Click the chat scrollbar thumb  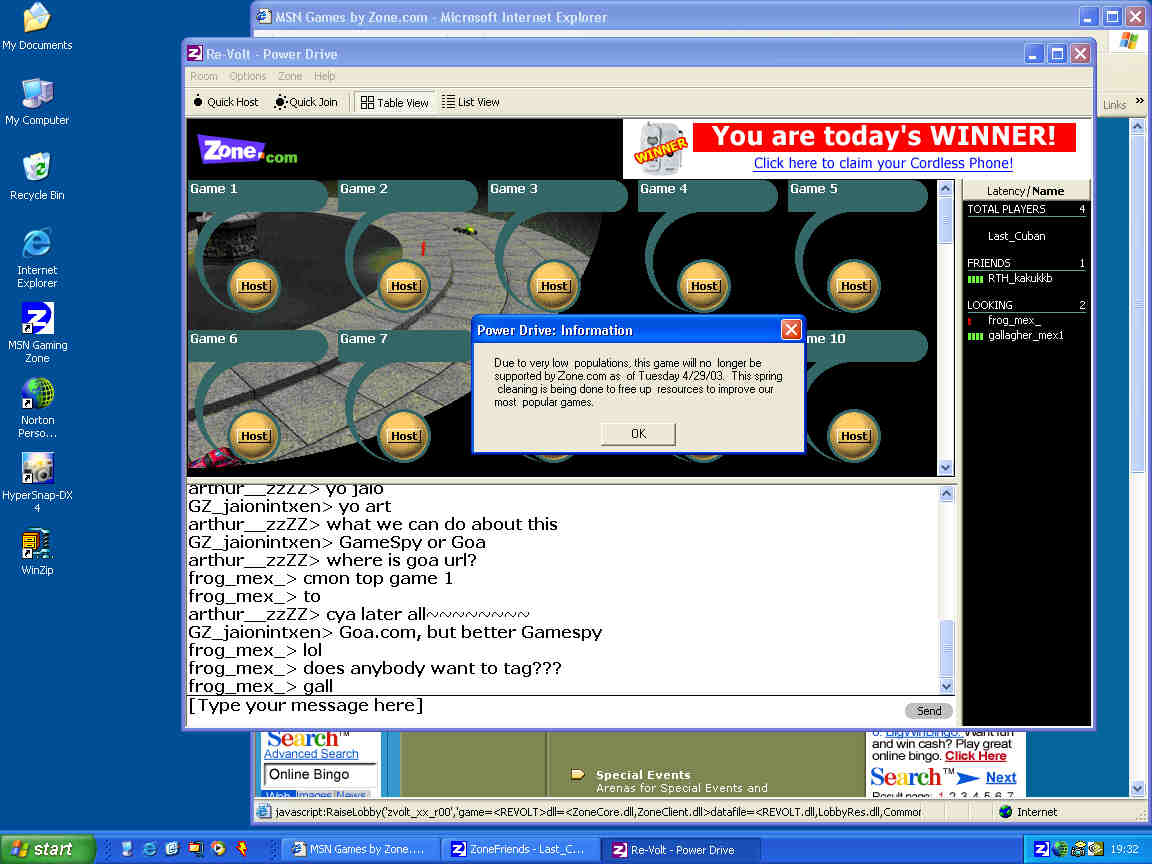click(946, 647)
